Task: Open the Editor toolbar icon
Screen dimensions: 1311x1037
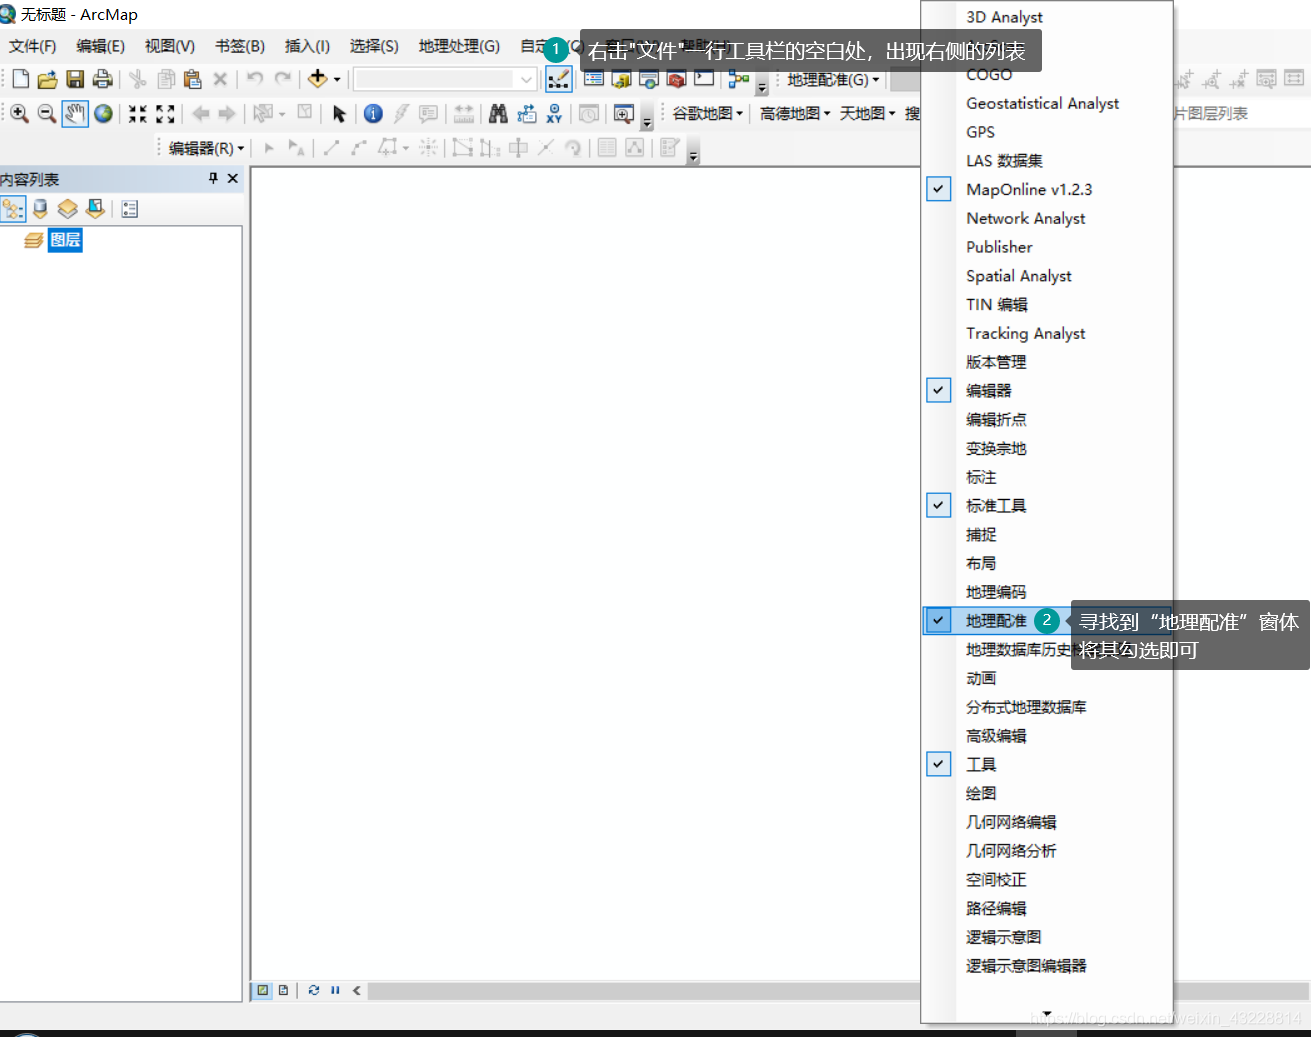Action: [559, 79]
